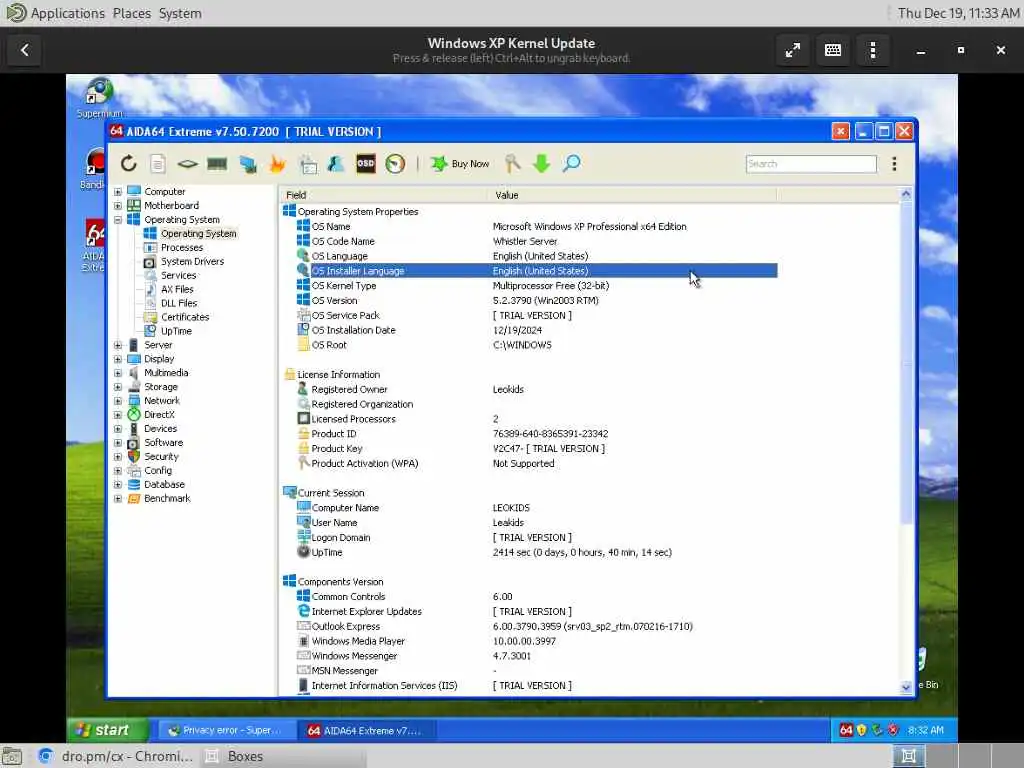The image size is (1024, 768).
Task: Click the scroll down arrow of list
Action: [x=906, y=687]
